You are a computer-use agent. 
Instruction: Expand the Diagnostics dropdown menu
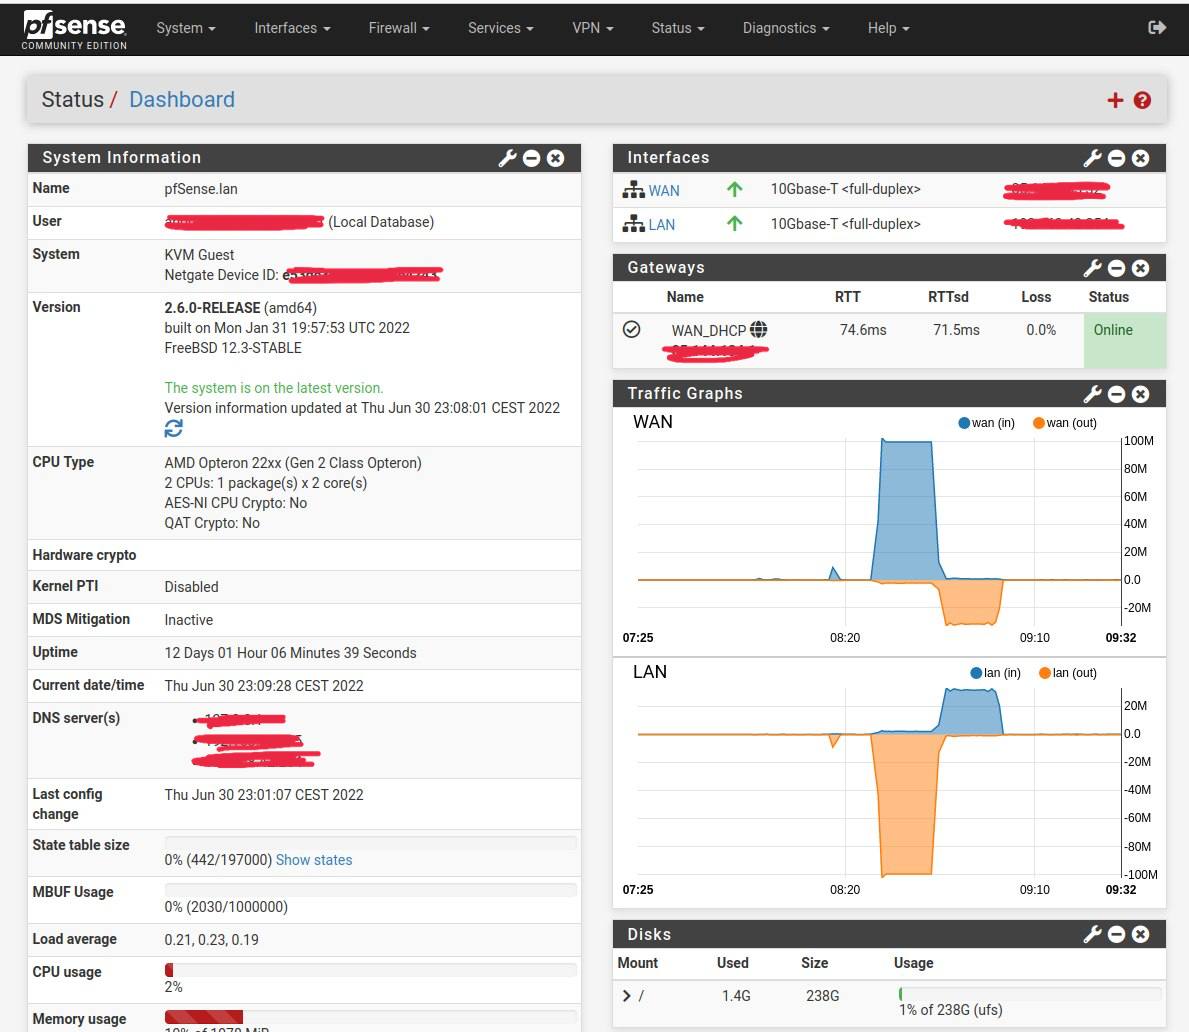click(x=785, y=28)
